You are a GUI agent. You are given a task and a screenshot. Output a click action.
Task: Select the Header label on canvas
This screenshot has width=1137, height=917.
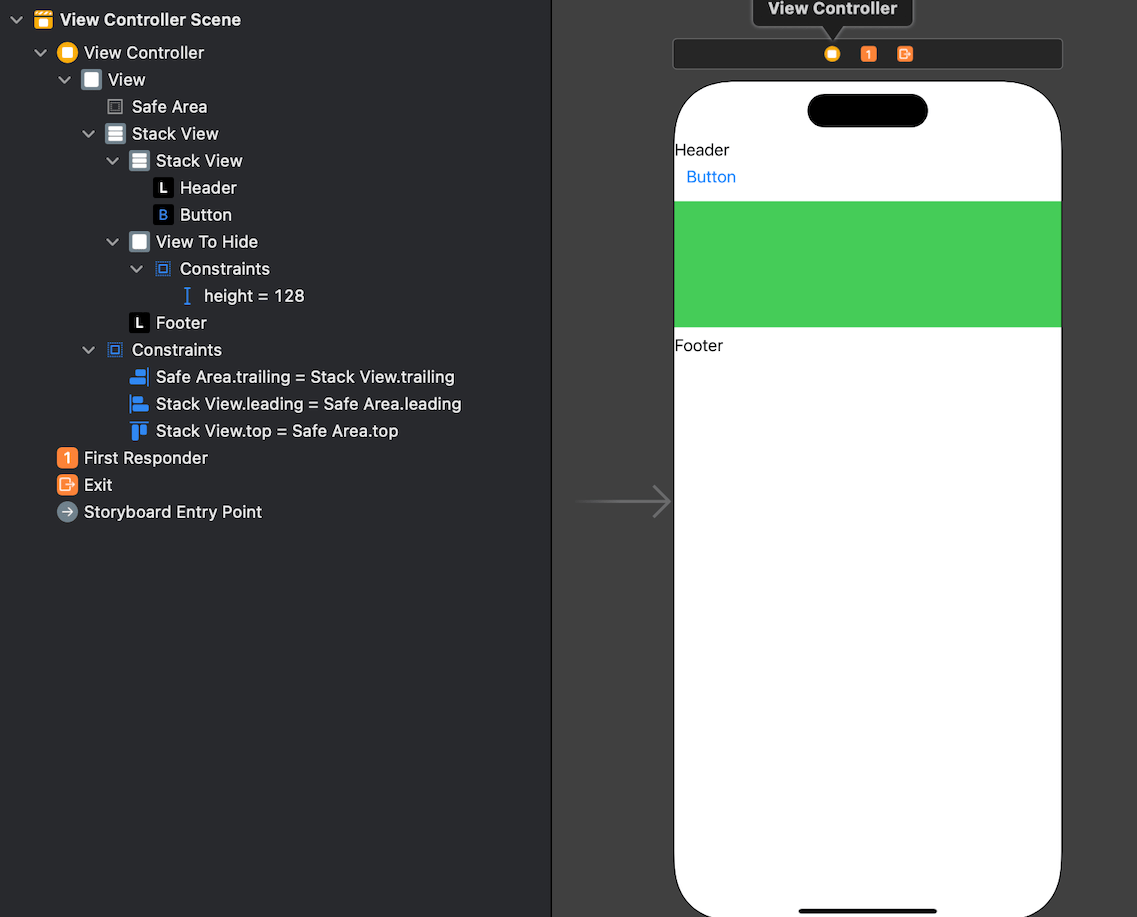(701, 150)
